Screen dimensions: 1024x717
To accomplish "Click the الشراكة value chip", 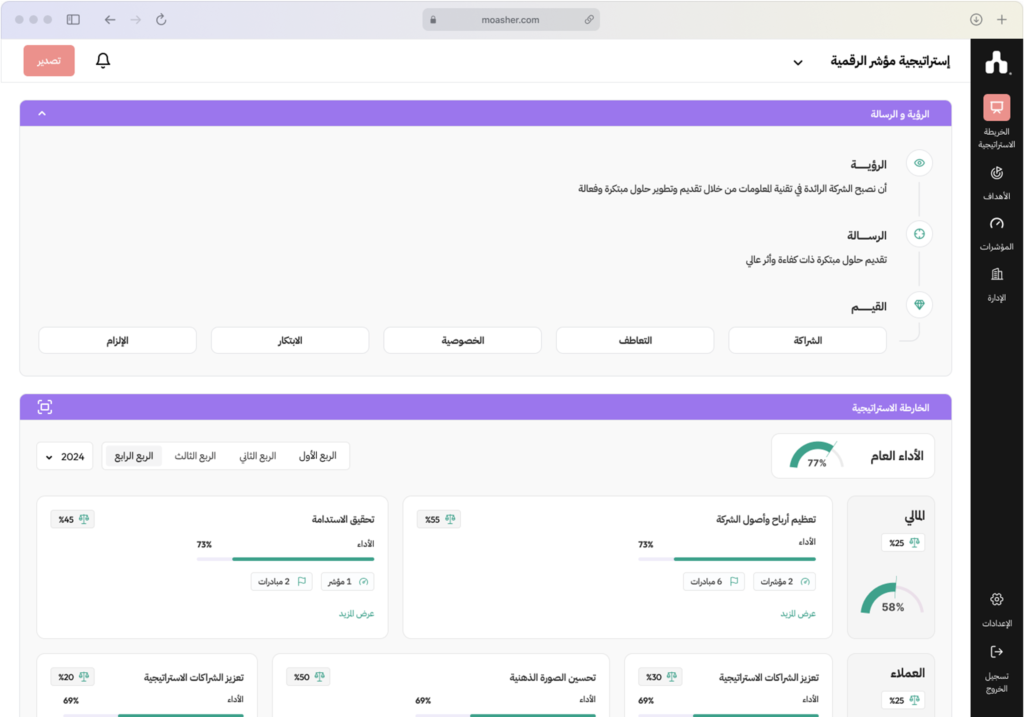I will point(807,340).
